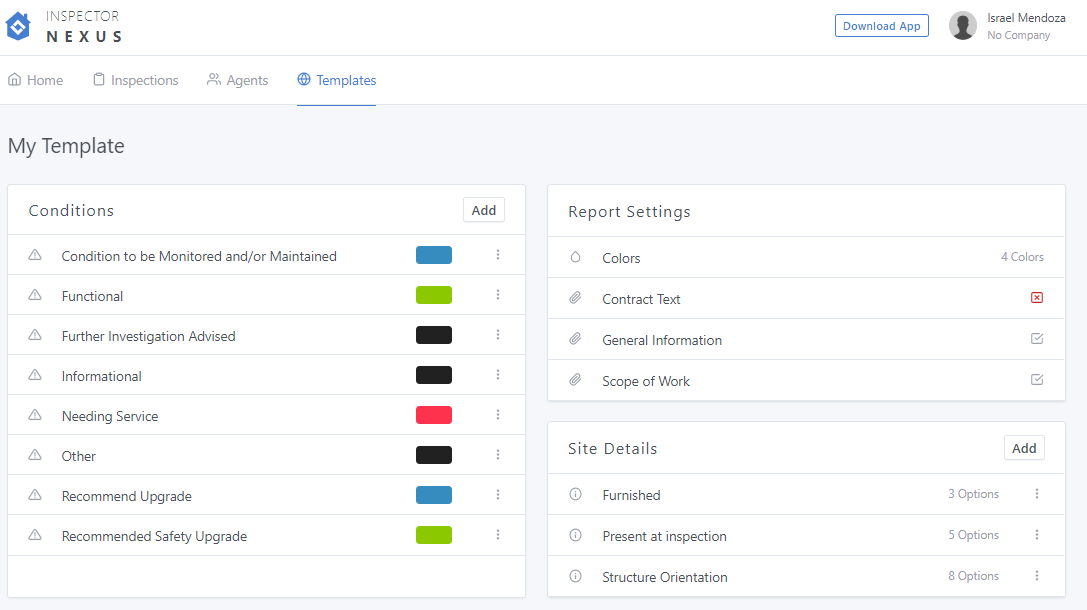
Task: Go to the Inspections tab
Action: (135, 80)
